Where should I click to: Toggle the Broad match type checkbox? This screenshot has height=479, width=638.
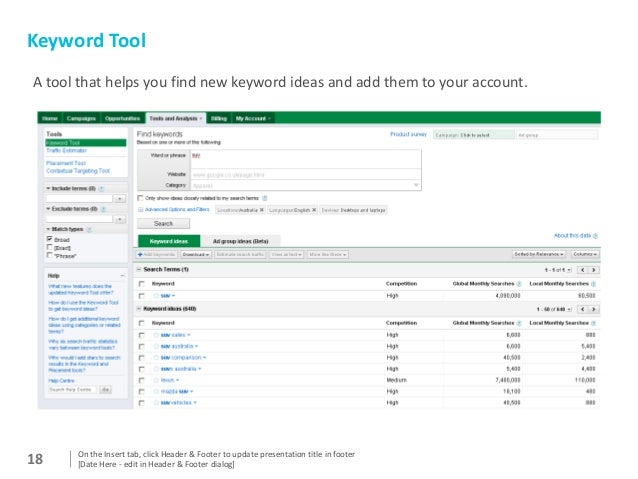[50, 240]
